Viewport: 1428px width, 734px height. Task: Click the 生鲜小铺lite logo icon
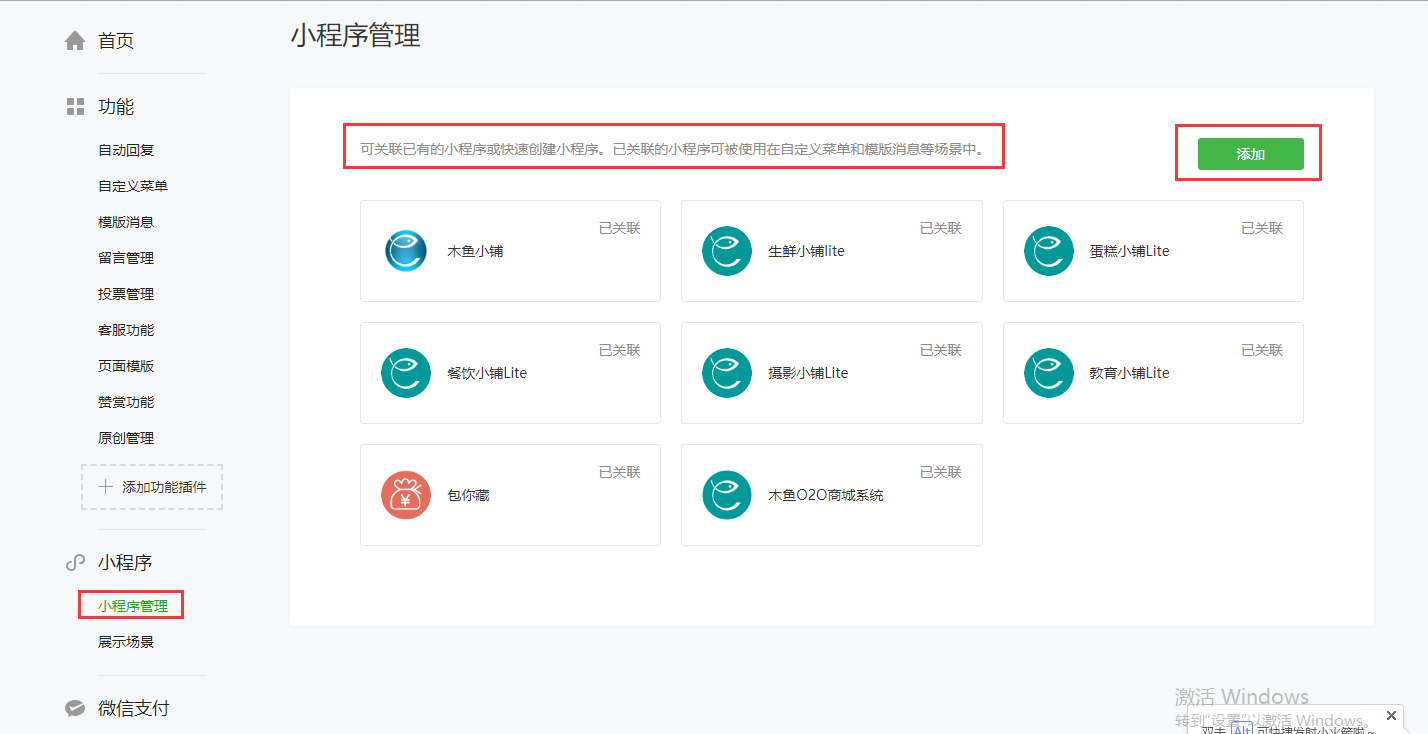pos(727,251)
